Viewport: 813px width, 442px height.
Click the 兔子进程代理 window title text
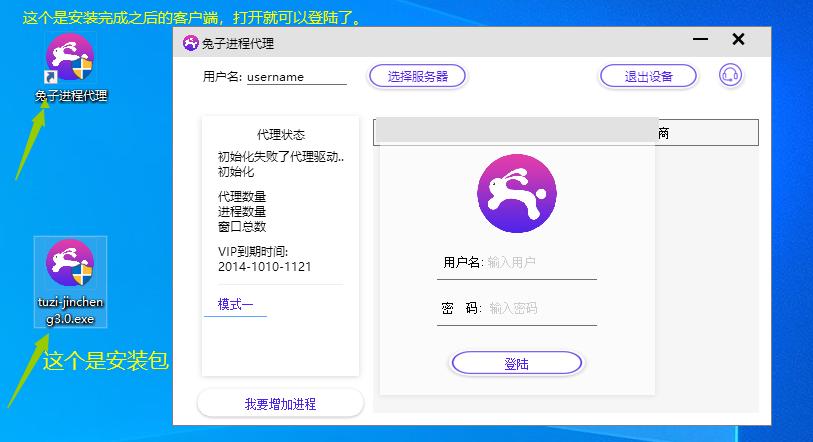[238, 43]
